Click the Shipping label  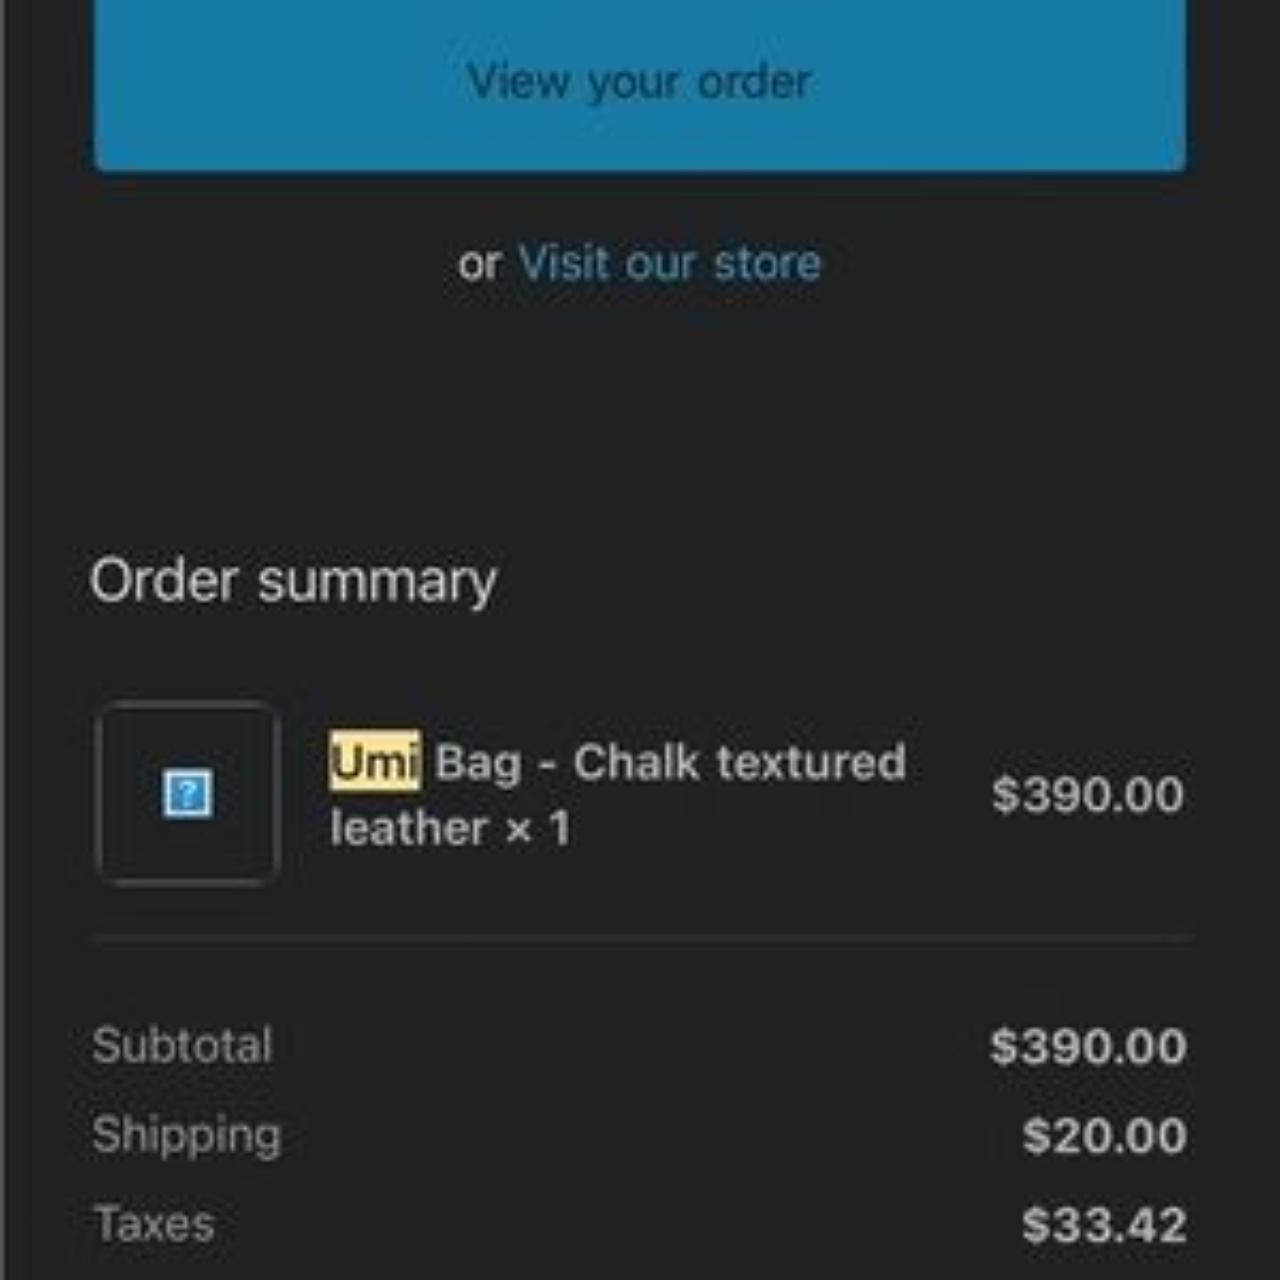click(187, 1135)
